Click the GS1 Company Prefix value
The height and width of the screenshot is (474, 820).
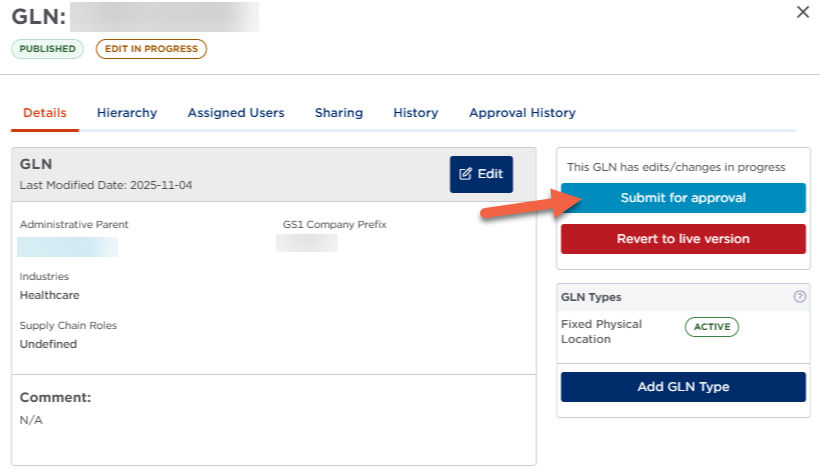tap(307, 243)
